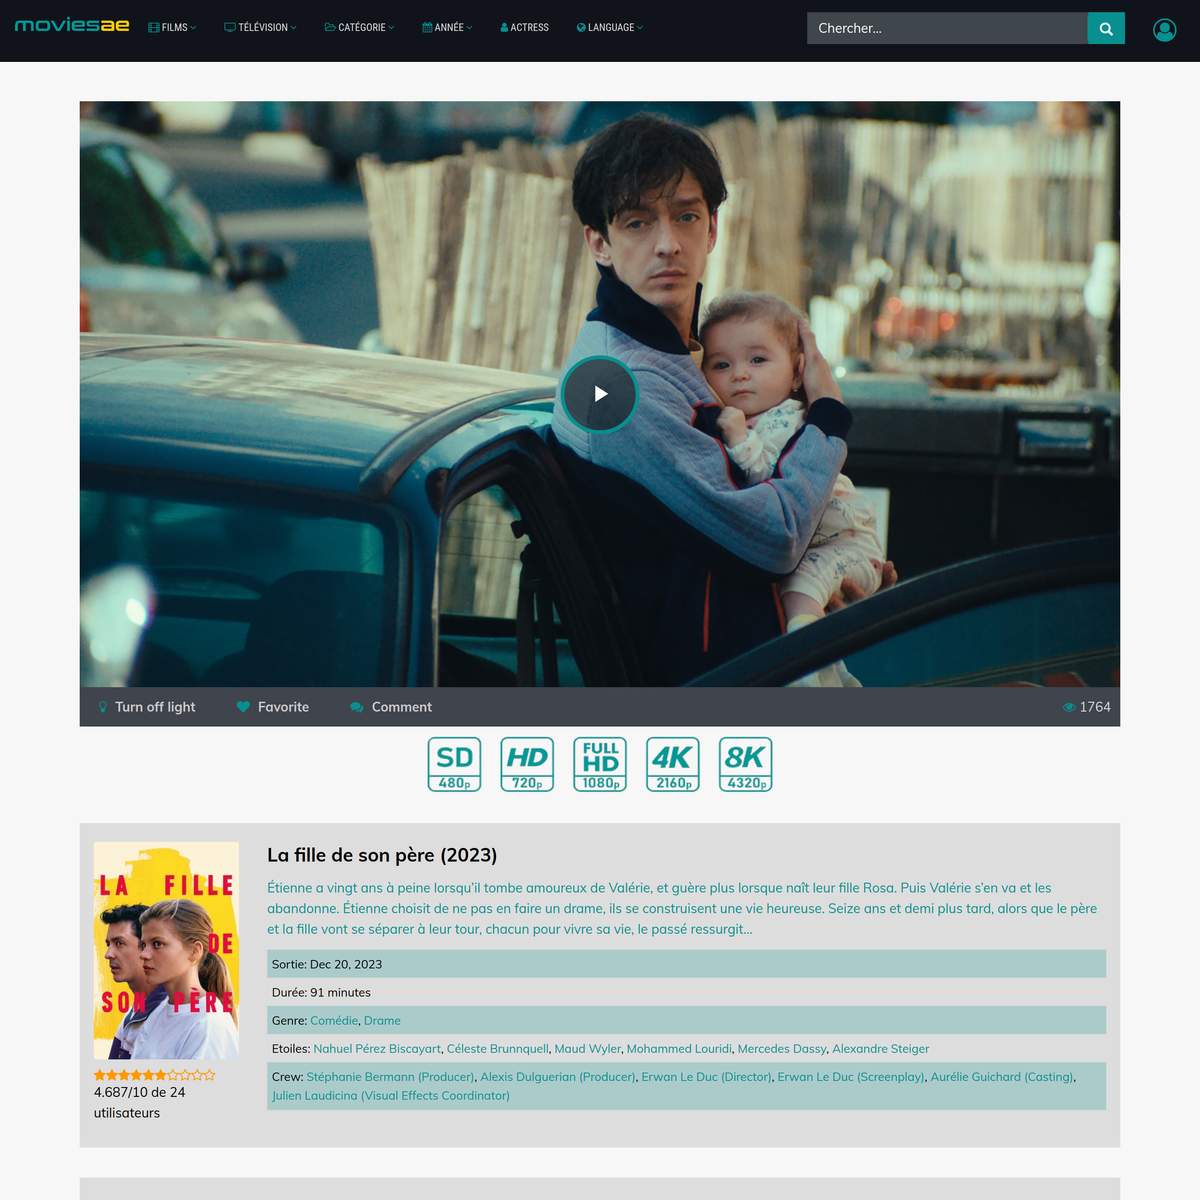Select Full HD 1080p quality icon

[x=600, y=764]
